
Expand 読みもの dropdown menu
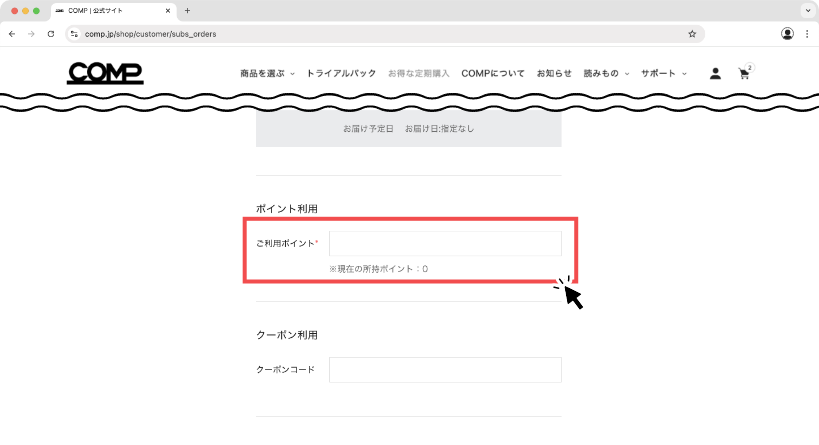[606, 74]
